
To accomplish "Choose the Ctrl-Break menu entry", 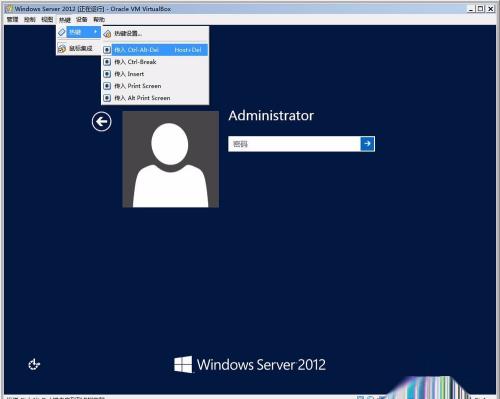I will [x=155, y=62].
